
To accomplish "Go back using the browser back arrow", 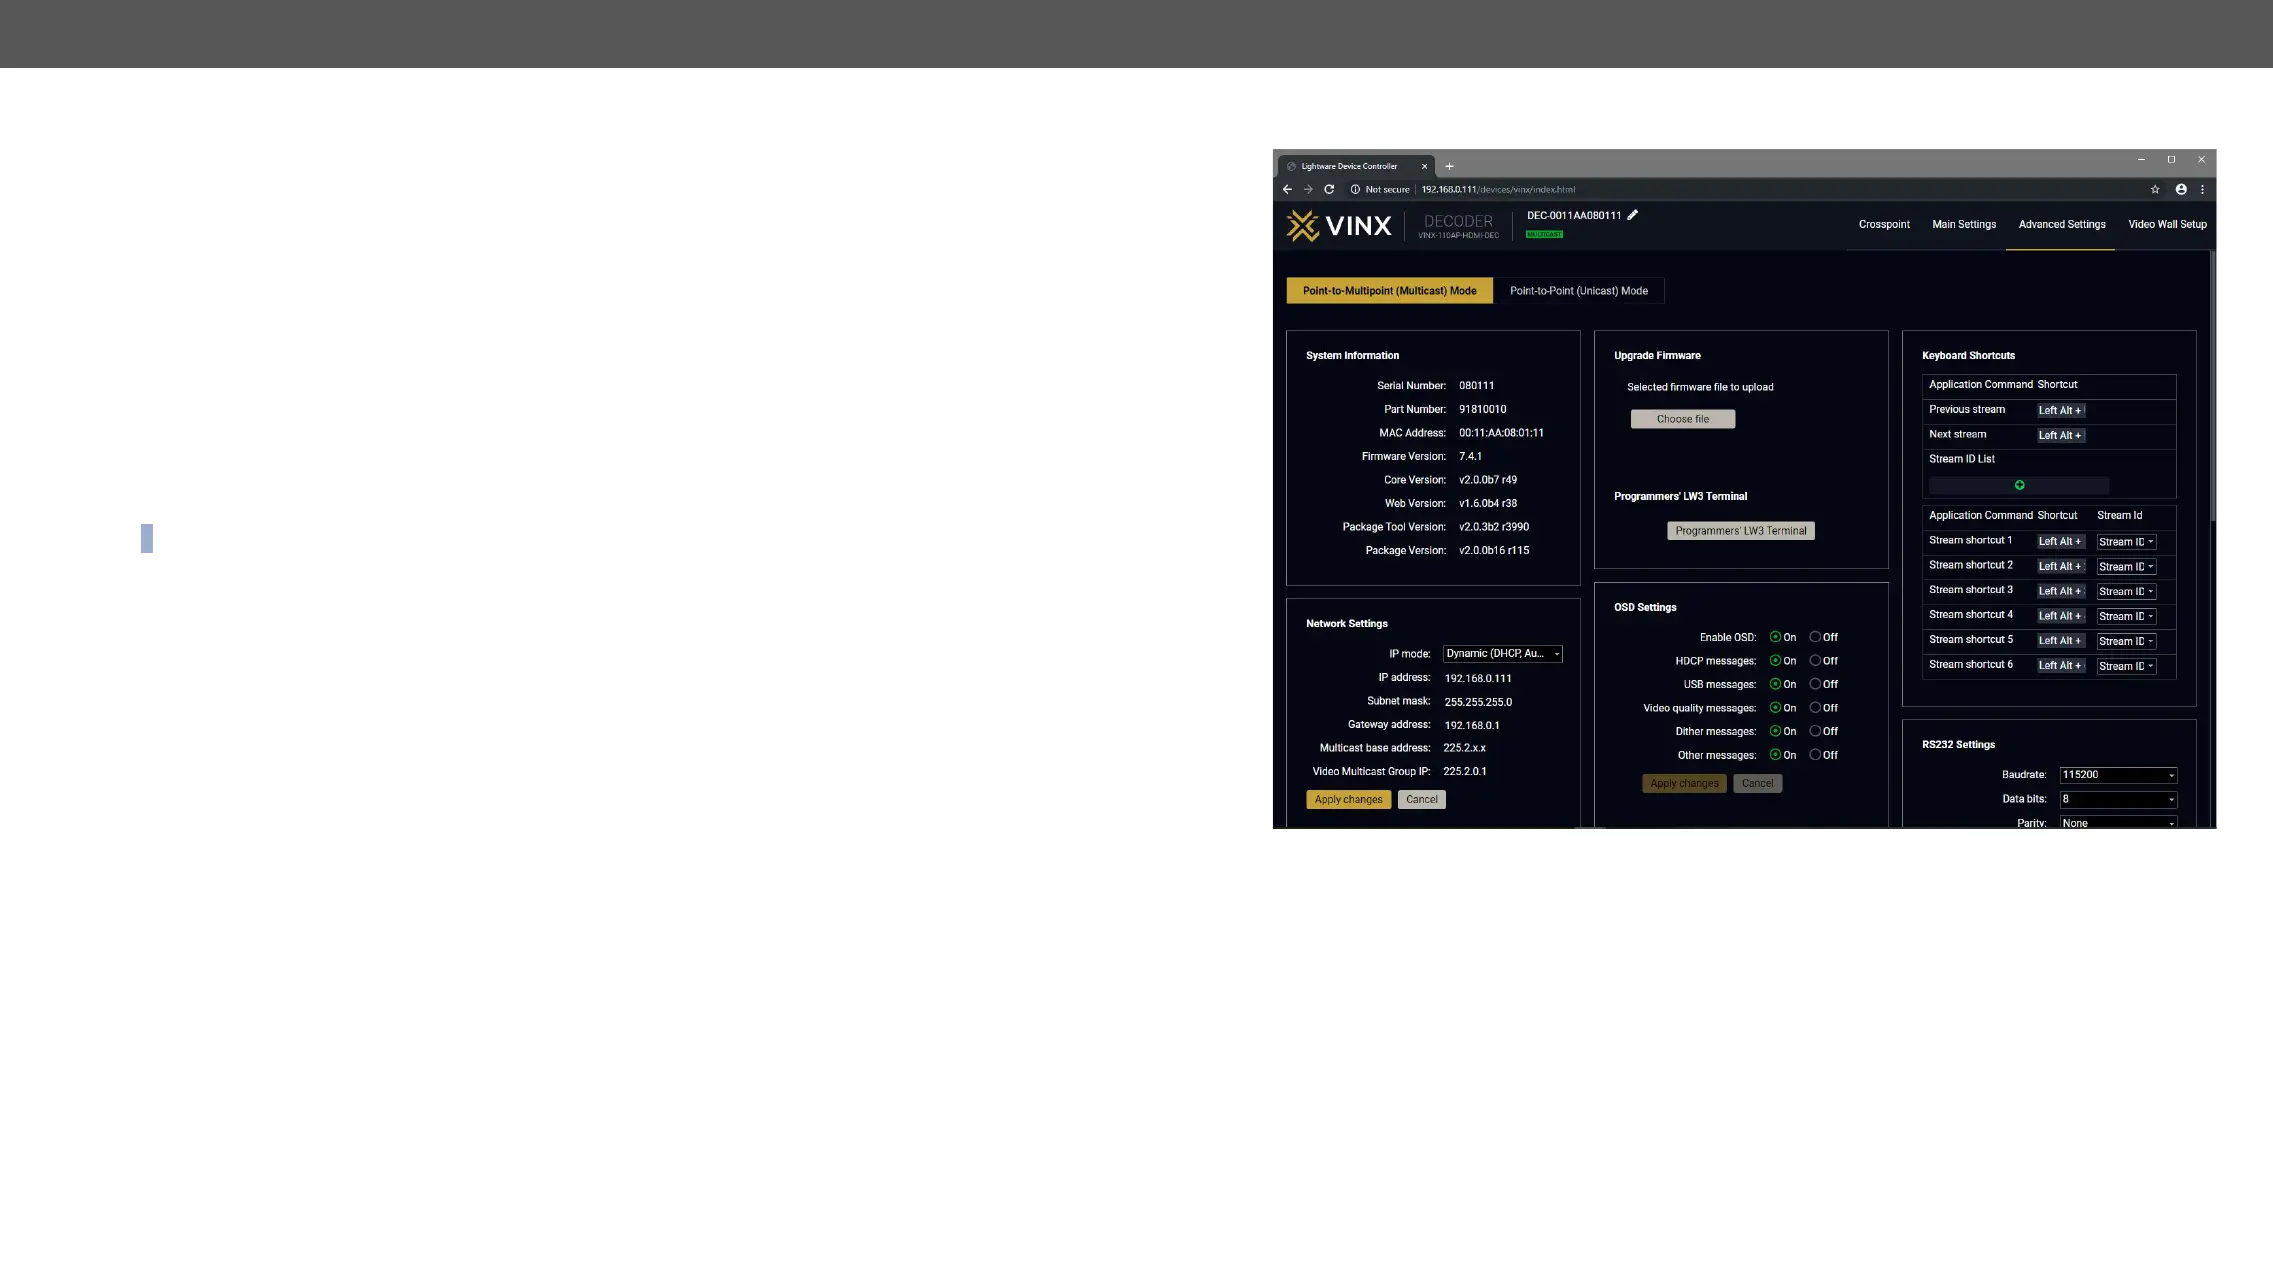I will [x=1287, y=189].
